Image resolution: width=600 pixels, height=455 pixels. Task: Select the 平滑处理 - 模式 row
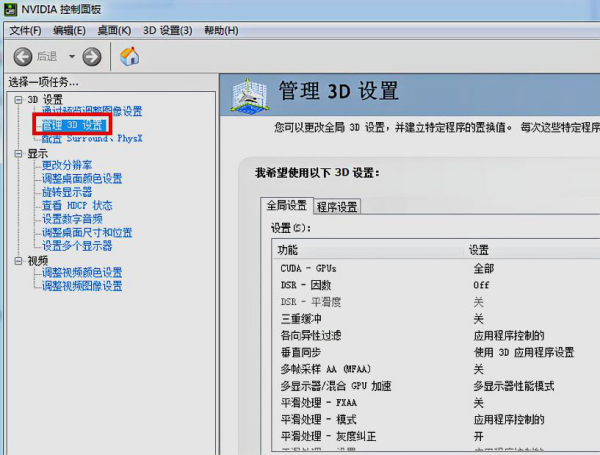[x=436, y=420]
